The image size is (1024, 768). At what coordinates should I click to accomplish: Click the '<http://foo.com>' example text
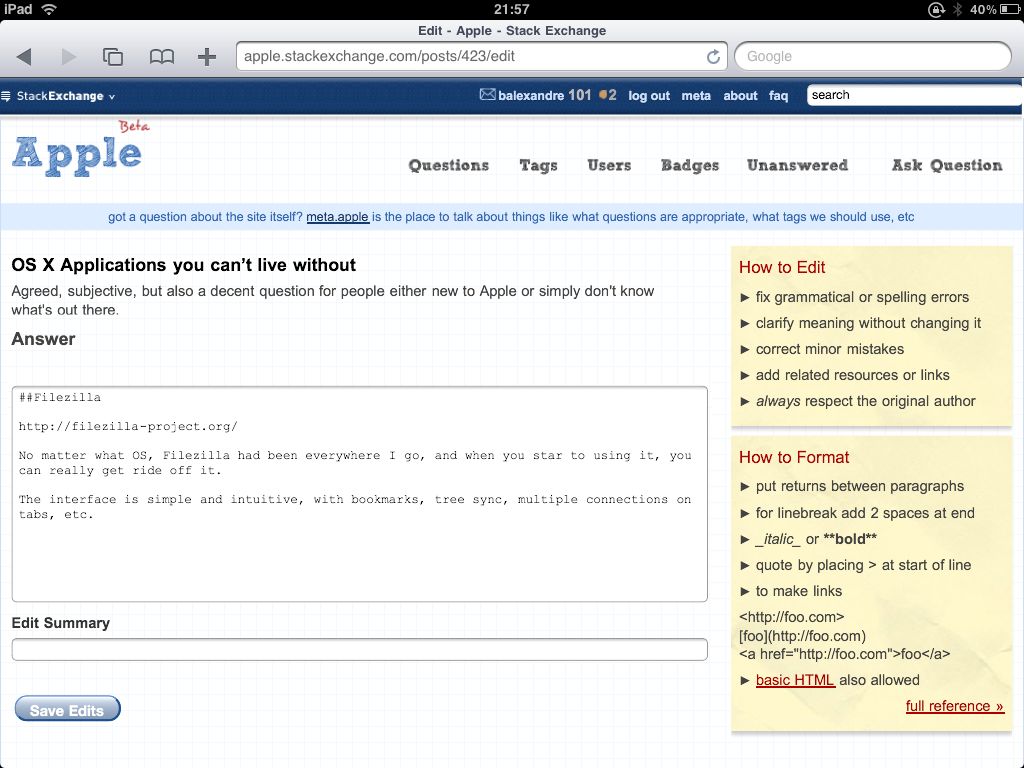coord(792,617)
